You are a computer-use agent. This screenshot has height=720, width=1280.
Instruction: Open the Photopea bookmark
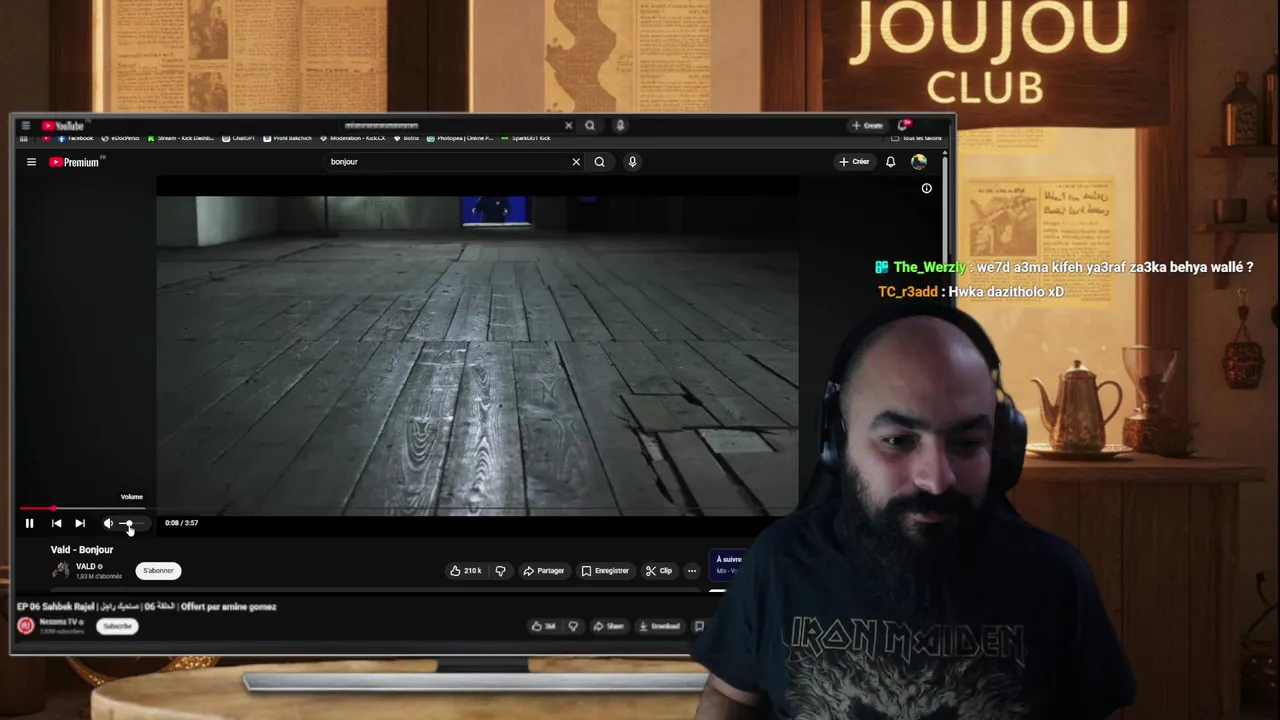460,138
